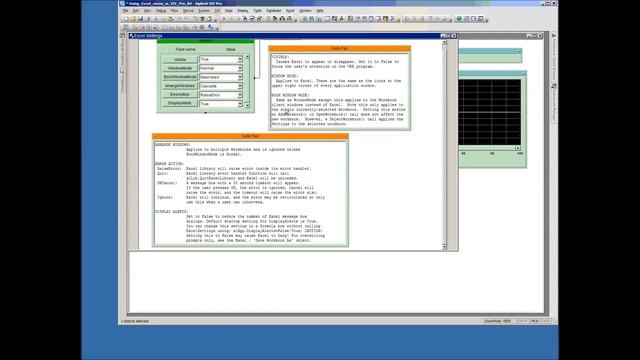640x360 pixels.
Task: Click the X delete icon in toolbar
Action: tap(392, 19)
